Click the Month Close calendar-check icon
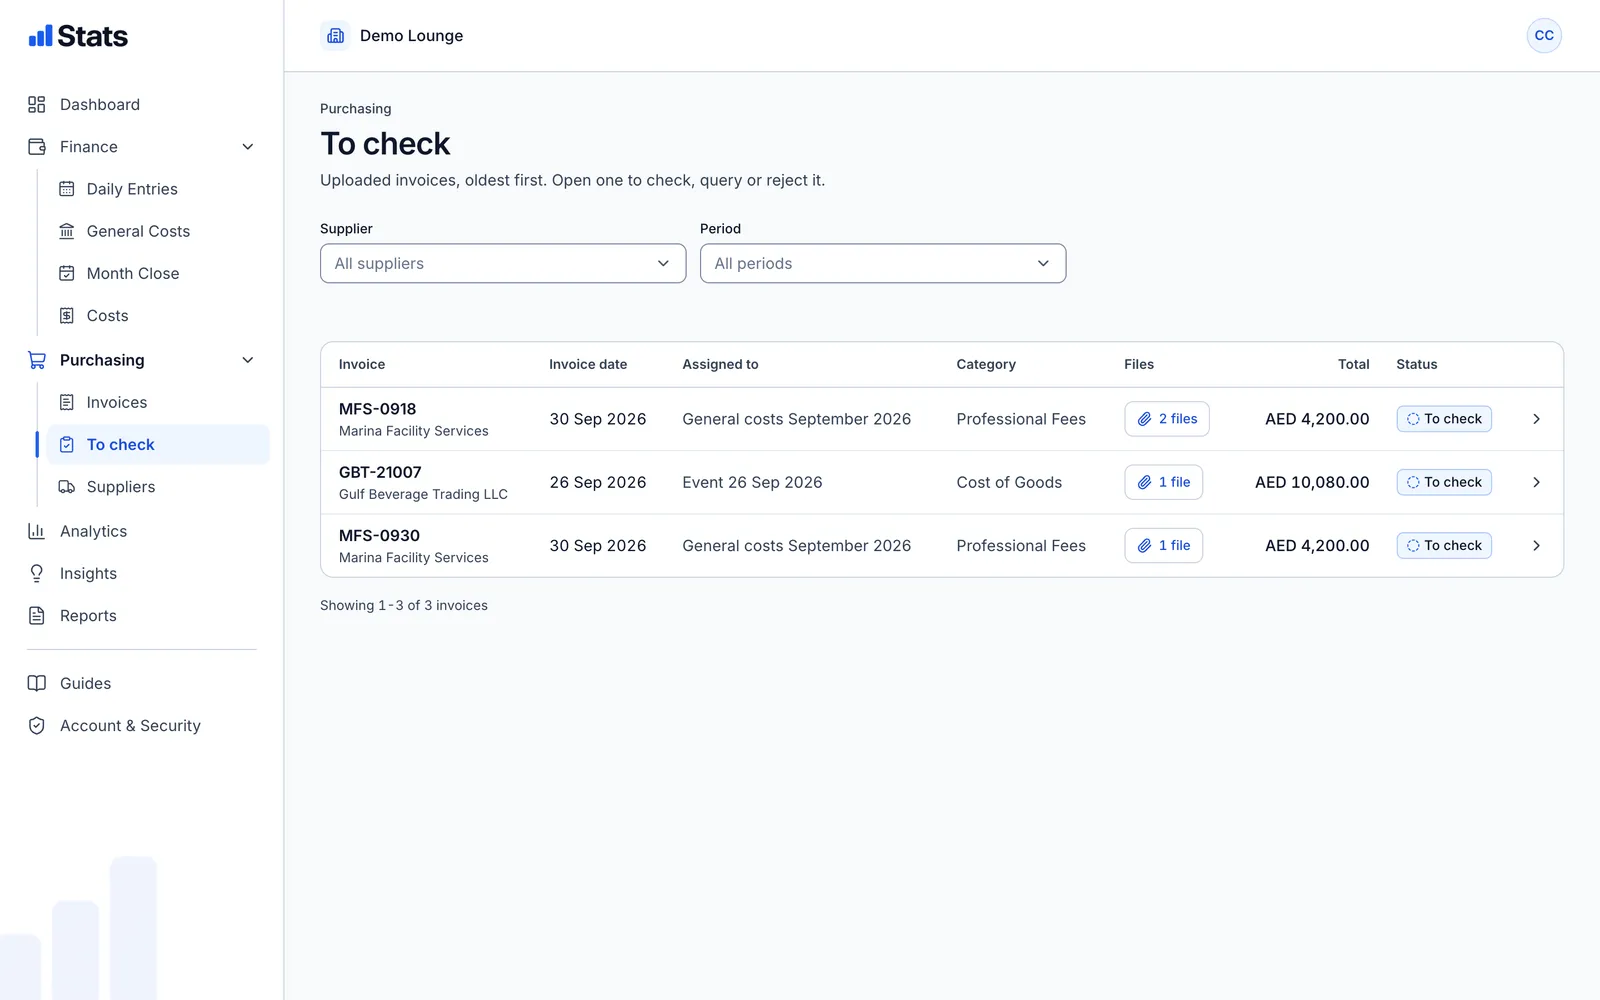This screenshot has width=1600, height=1000. (x=67, y=273)
